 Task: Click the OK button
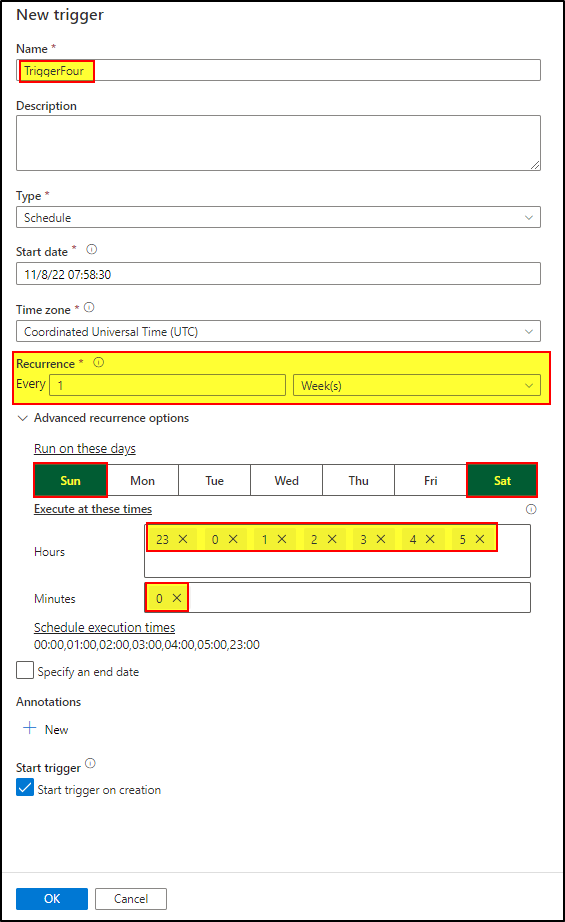52,898
